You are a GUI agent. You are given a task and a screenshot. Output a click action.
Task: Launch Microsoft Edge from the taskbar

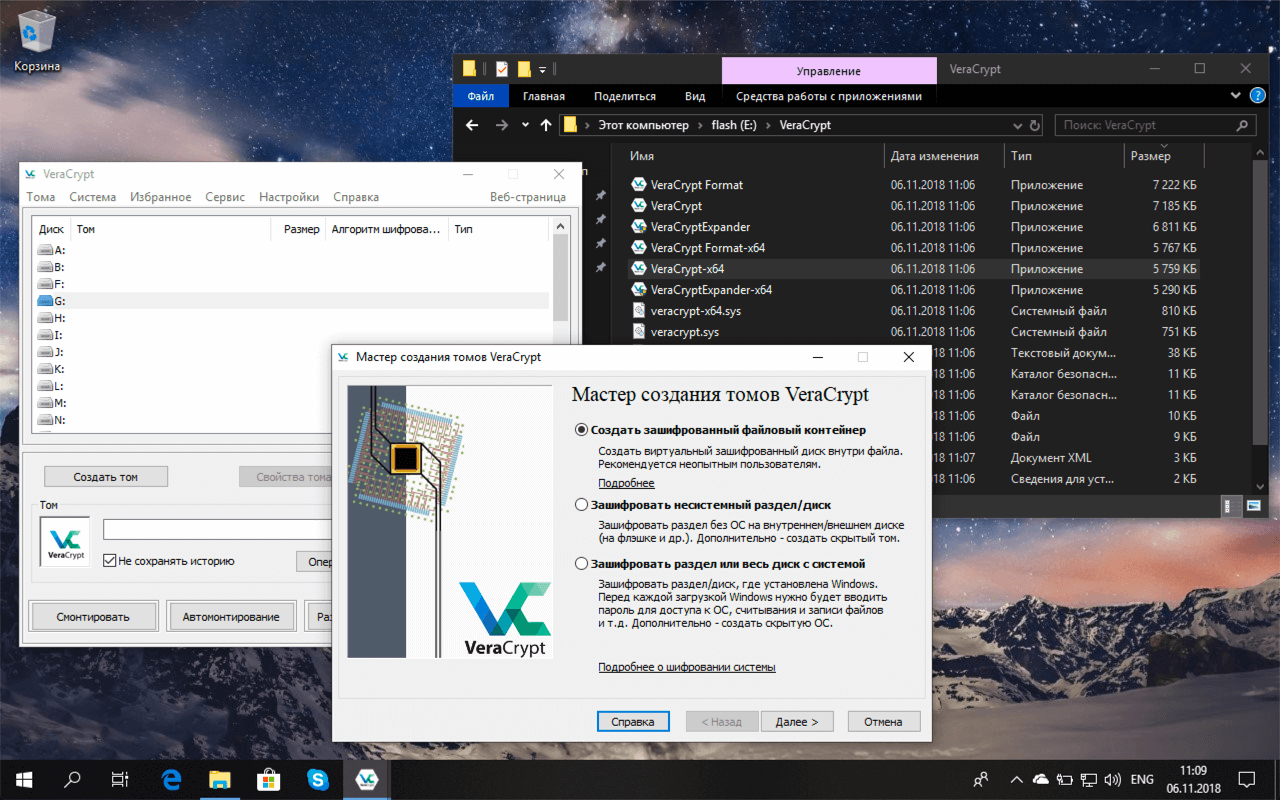[x=171, y=779]
